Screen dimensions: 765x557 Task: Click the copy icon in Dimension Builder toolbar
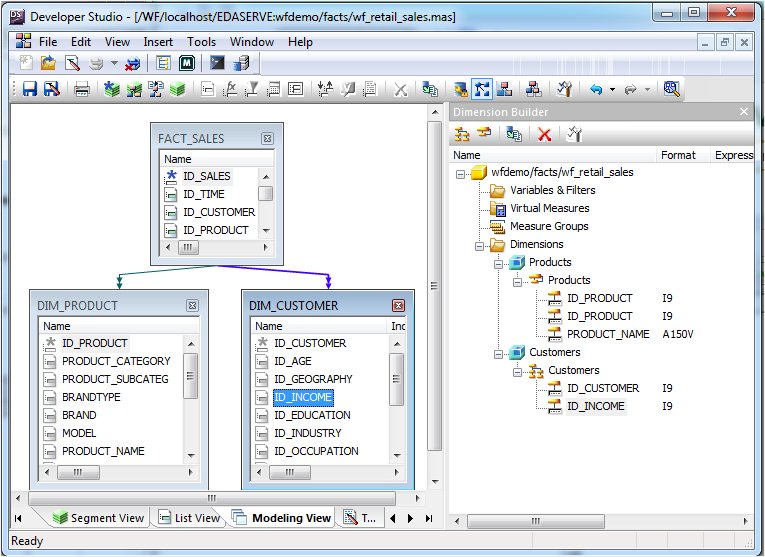(x=514, y=134)
